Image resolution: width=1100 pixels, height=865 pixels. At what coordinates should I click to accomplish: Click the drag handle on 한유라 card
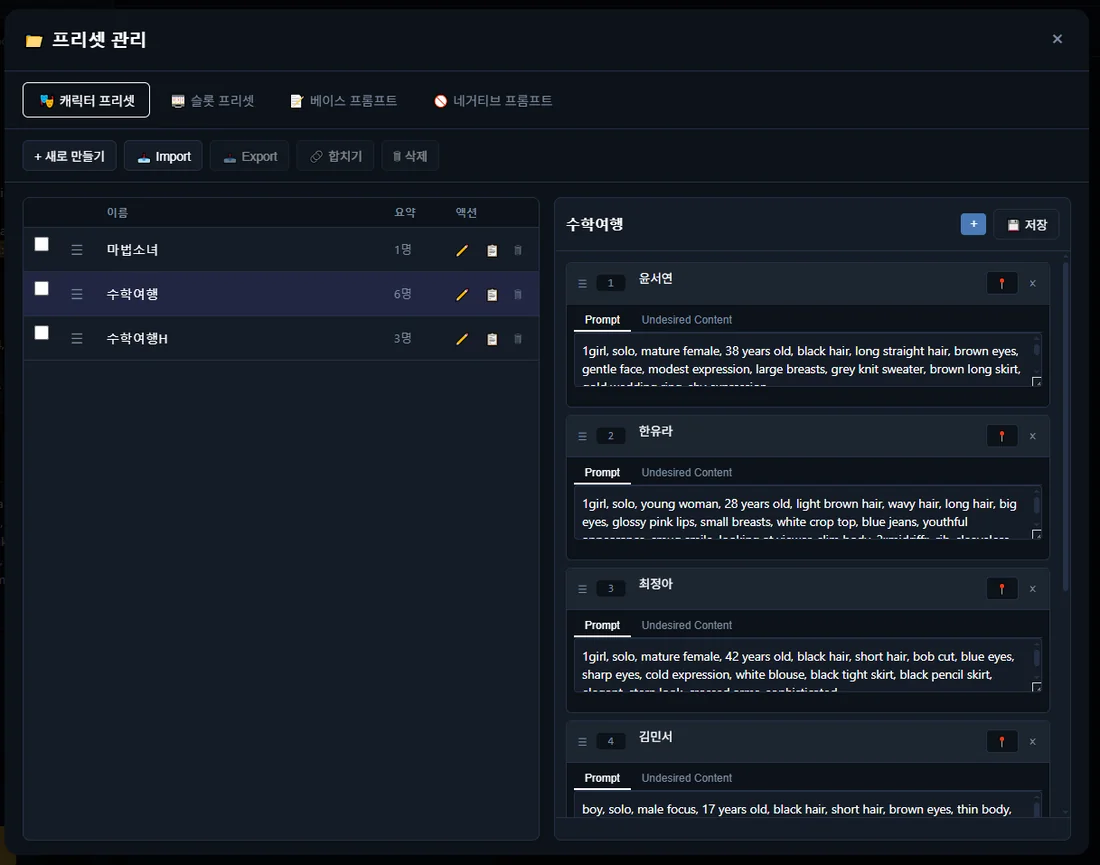pos(582,436)
